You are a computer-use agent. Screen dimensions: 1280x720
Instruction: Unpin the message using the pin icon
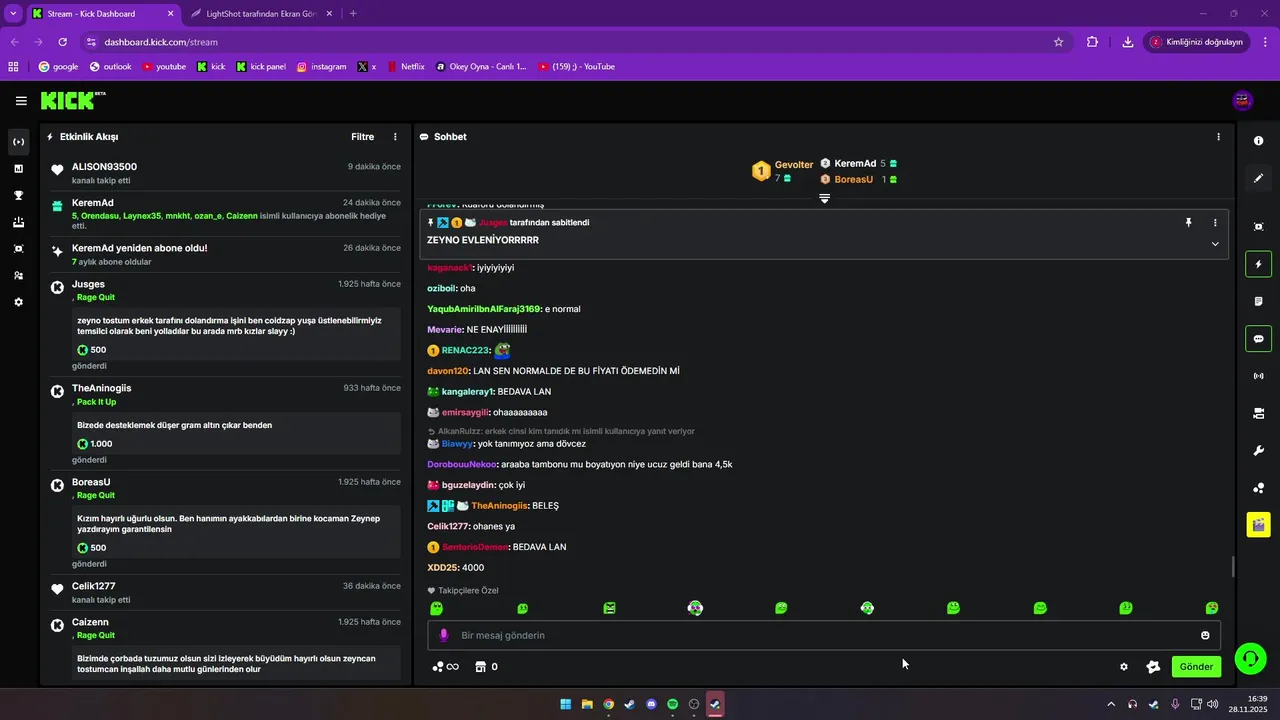[x=1189, y=223]
